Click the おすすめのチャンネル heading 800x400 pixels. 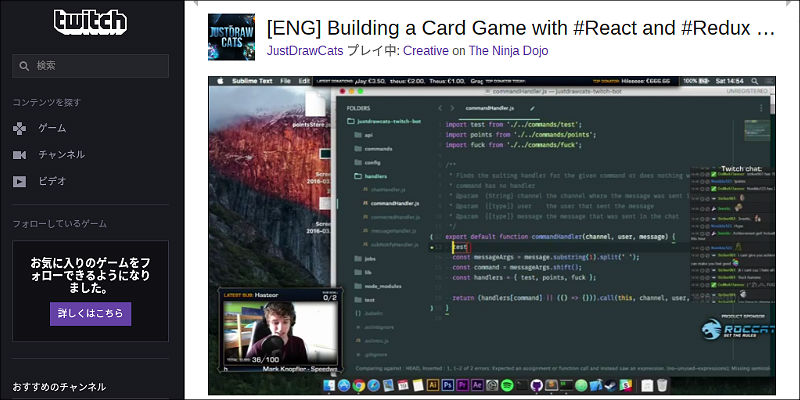coord(59,386)
